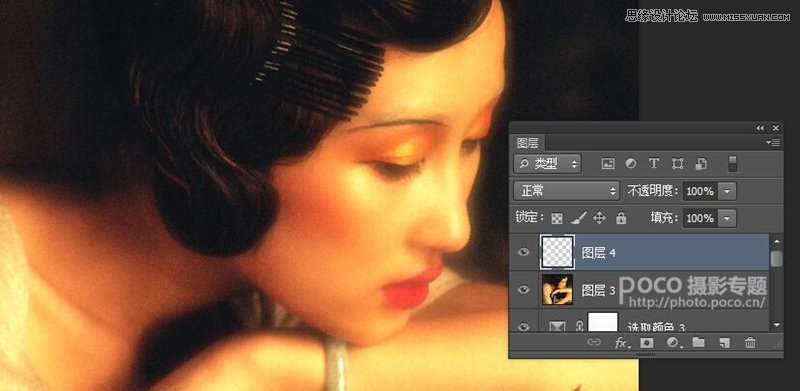This screenshot has height=391, width=800.
Task: Close the Layers panel with X
Action: tap(776, 128)
